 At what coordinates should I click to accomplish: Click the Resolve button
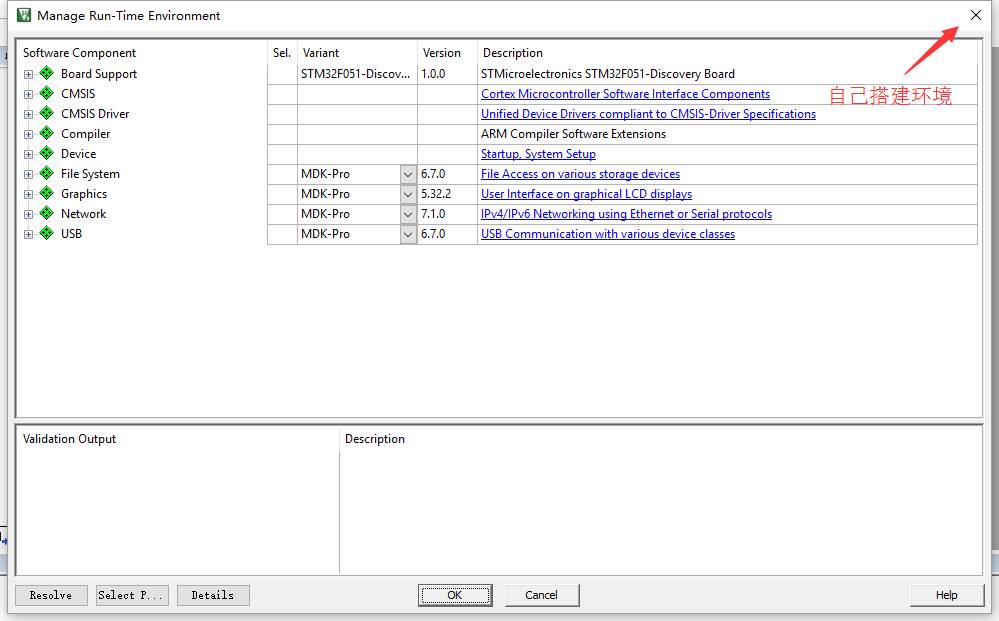51,595
